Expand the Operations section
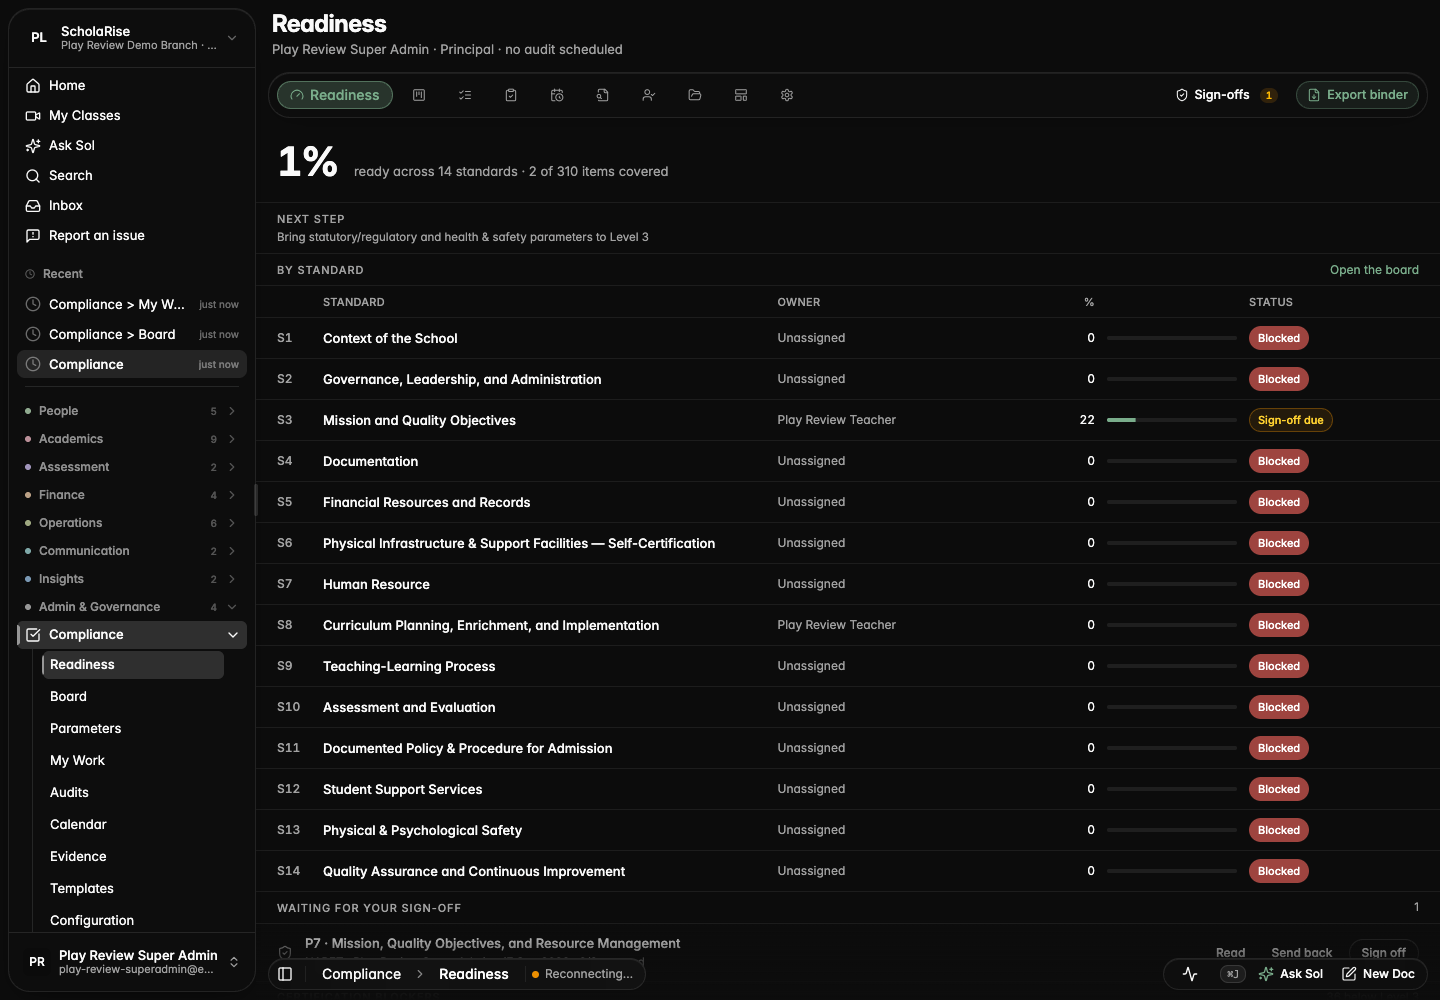This screenshot has height=1000, width=1440. tap(132, 523)
